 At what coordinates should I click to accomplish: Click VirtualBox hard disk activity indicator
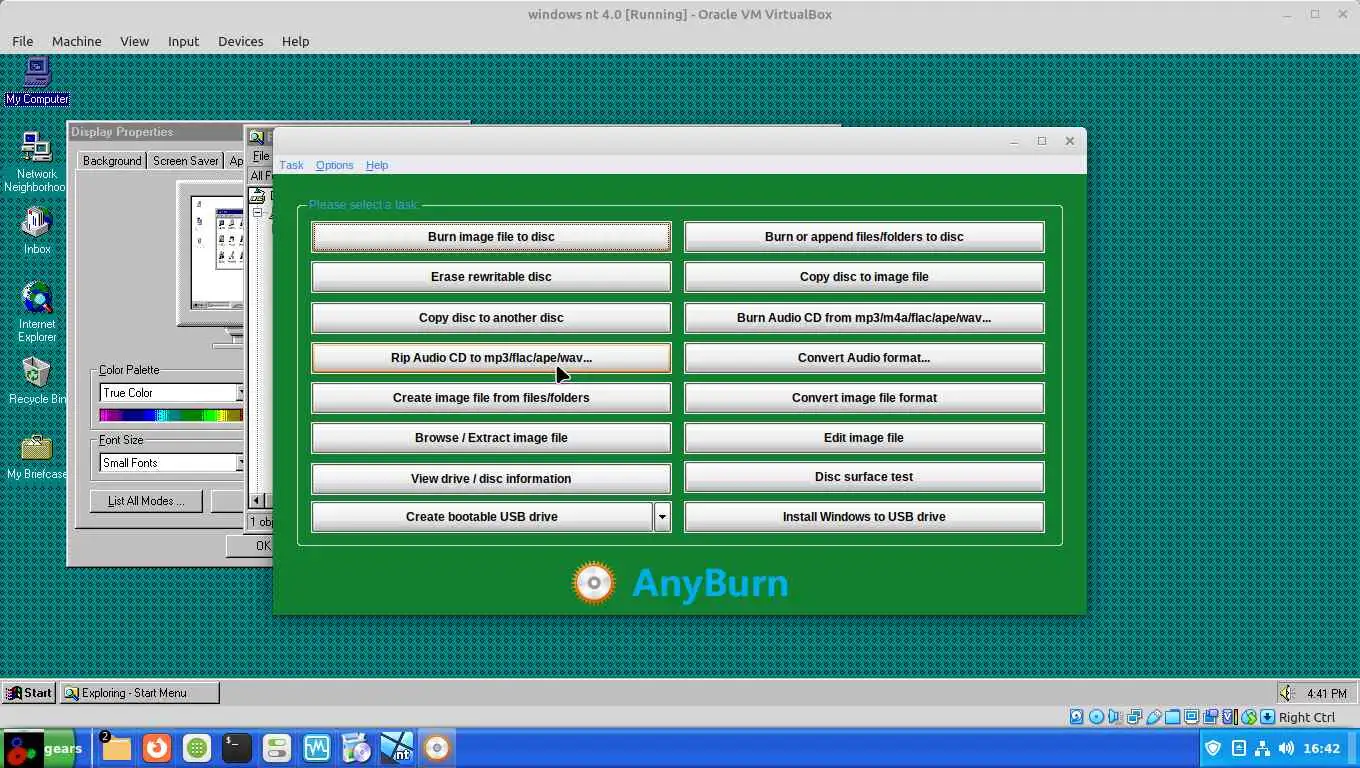(x=1077, y=717)
